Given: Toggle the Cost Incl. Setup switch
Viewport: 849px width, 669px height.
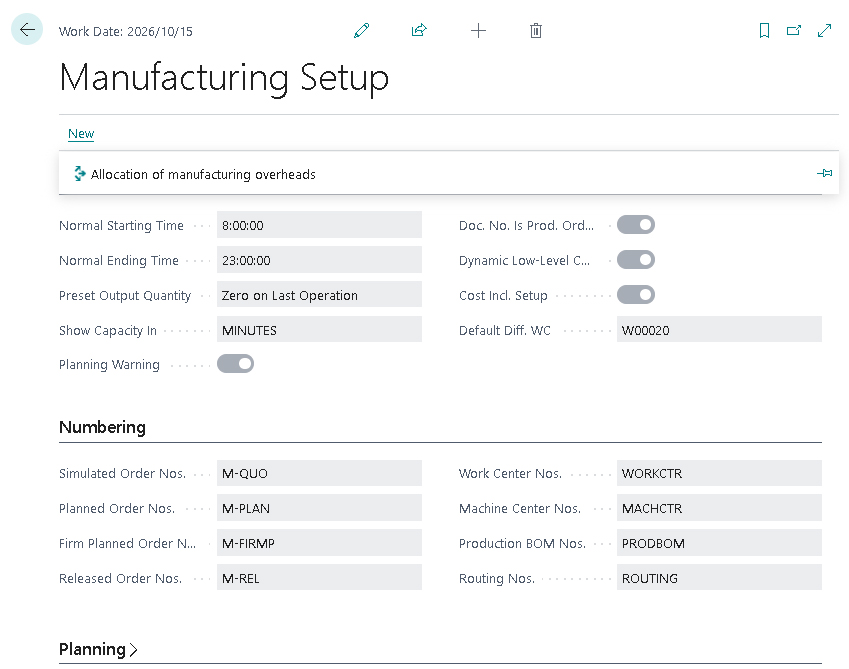Looking at the screenshot, I should click(x=635, y=295).
